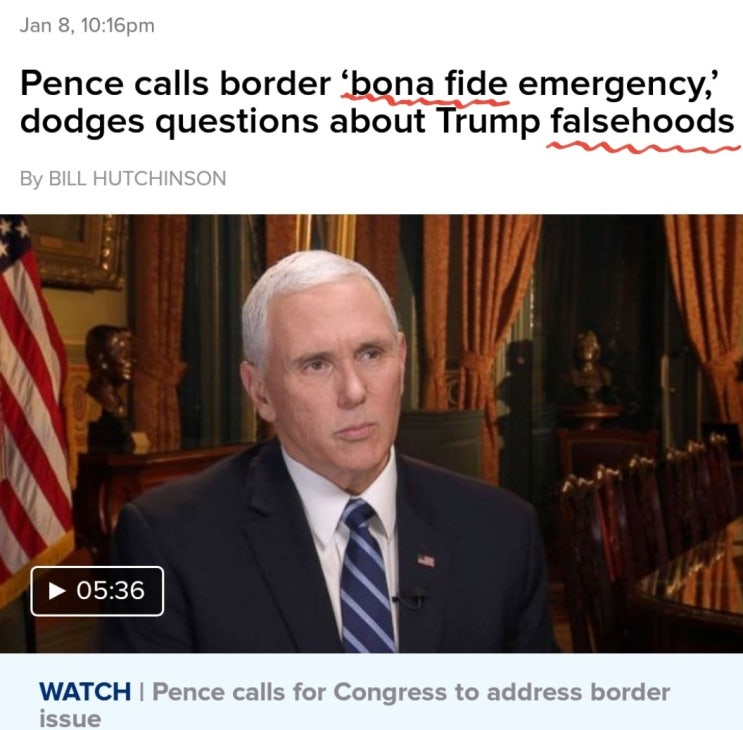This screenshot has height=730, width=743.
Task: Click the Jan 8, 10:16pm timestamp
Action: tap(87, 26)
